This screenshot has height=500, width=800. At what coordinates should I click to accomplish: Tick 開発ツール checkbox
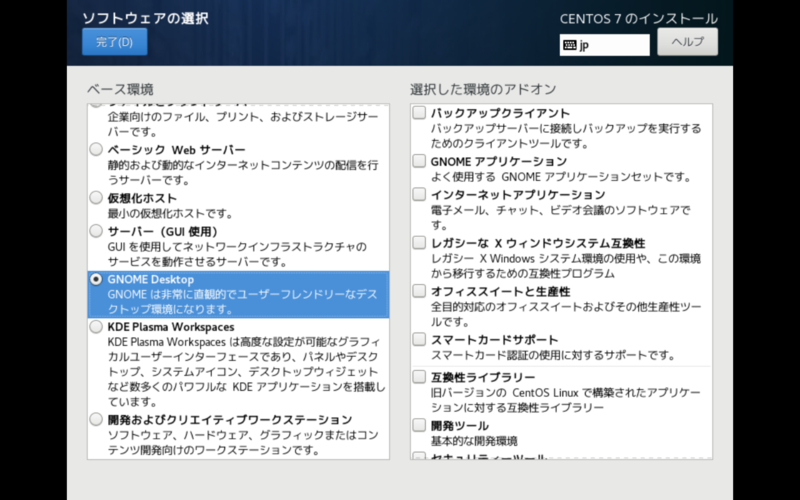pos(419,426)
